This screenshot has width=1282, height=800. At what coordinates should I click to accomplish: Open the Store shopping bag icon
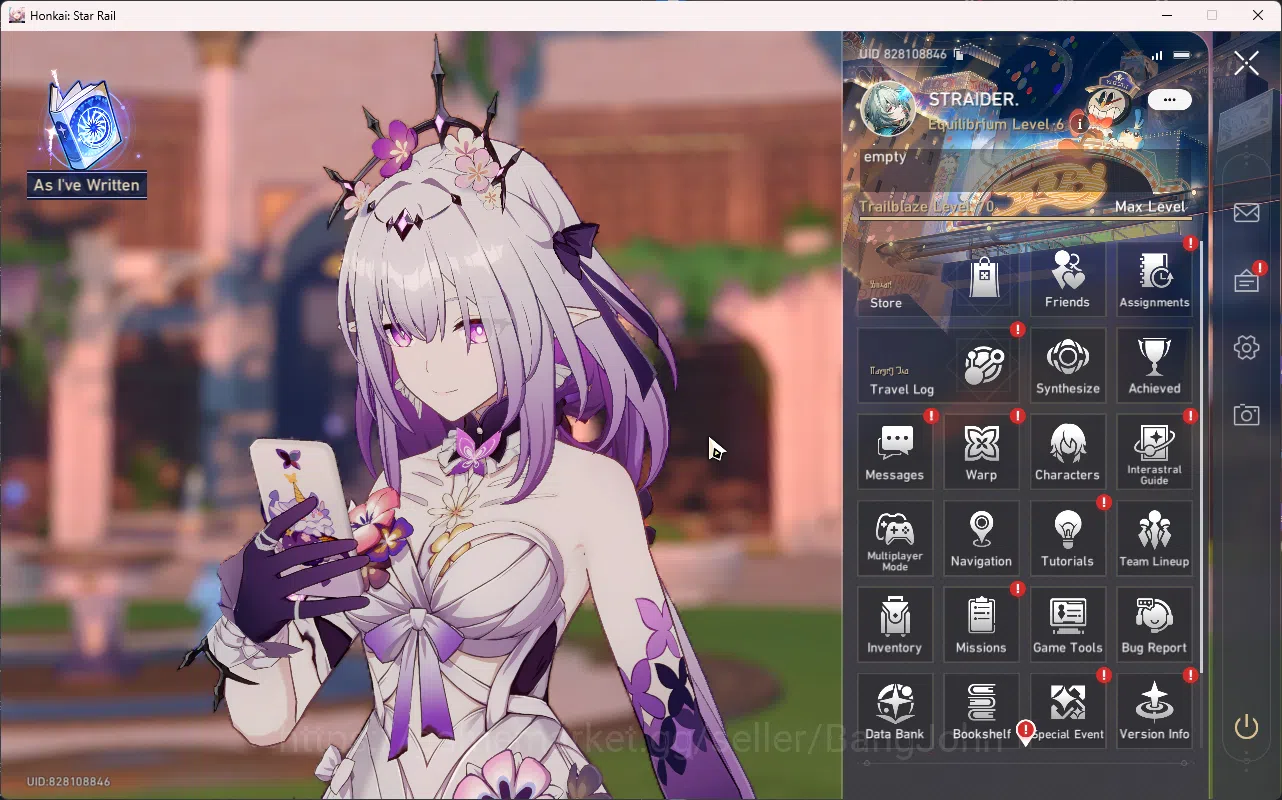982,278
